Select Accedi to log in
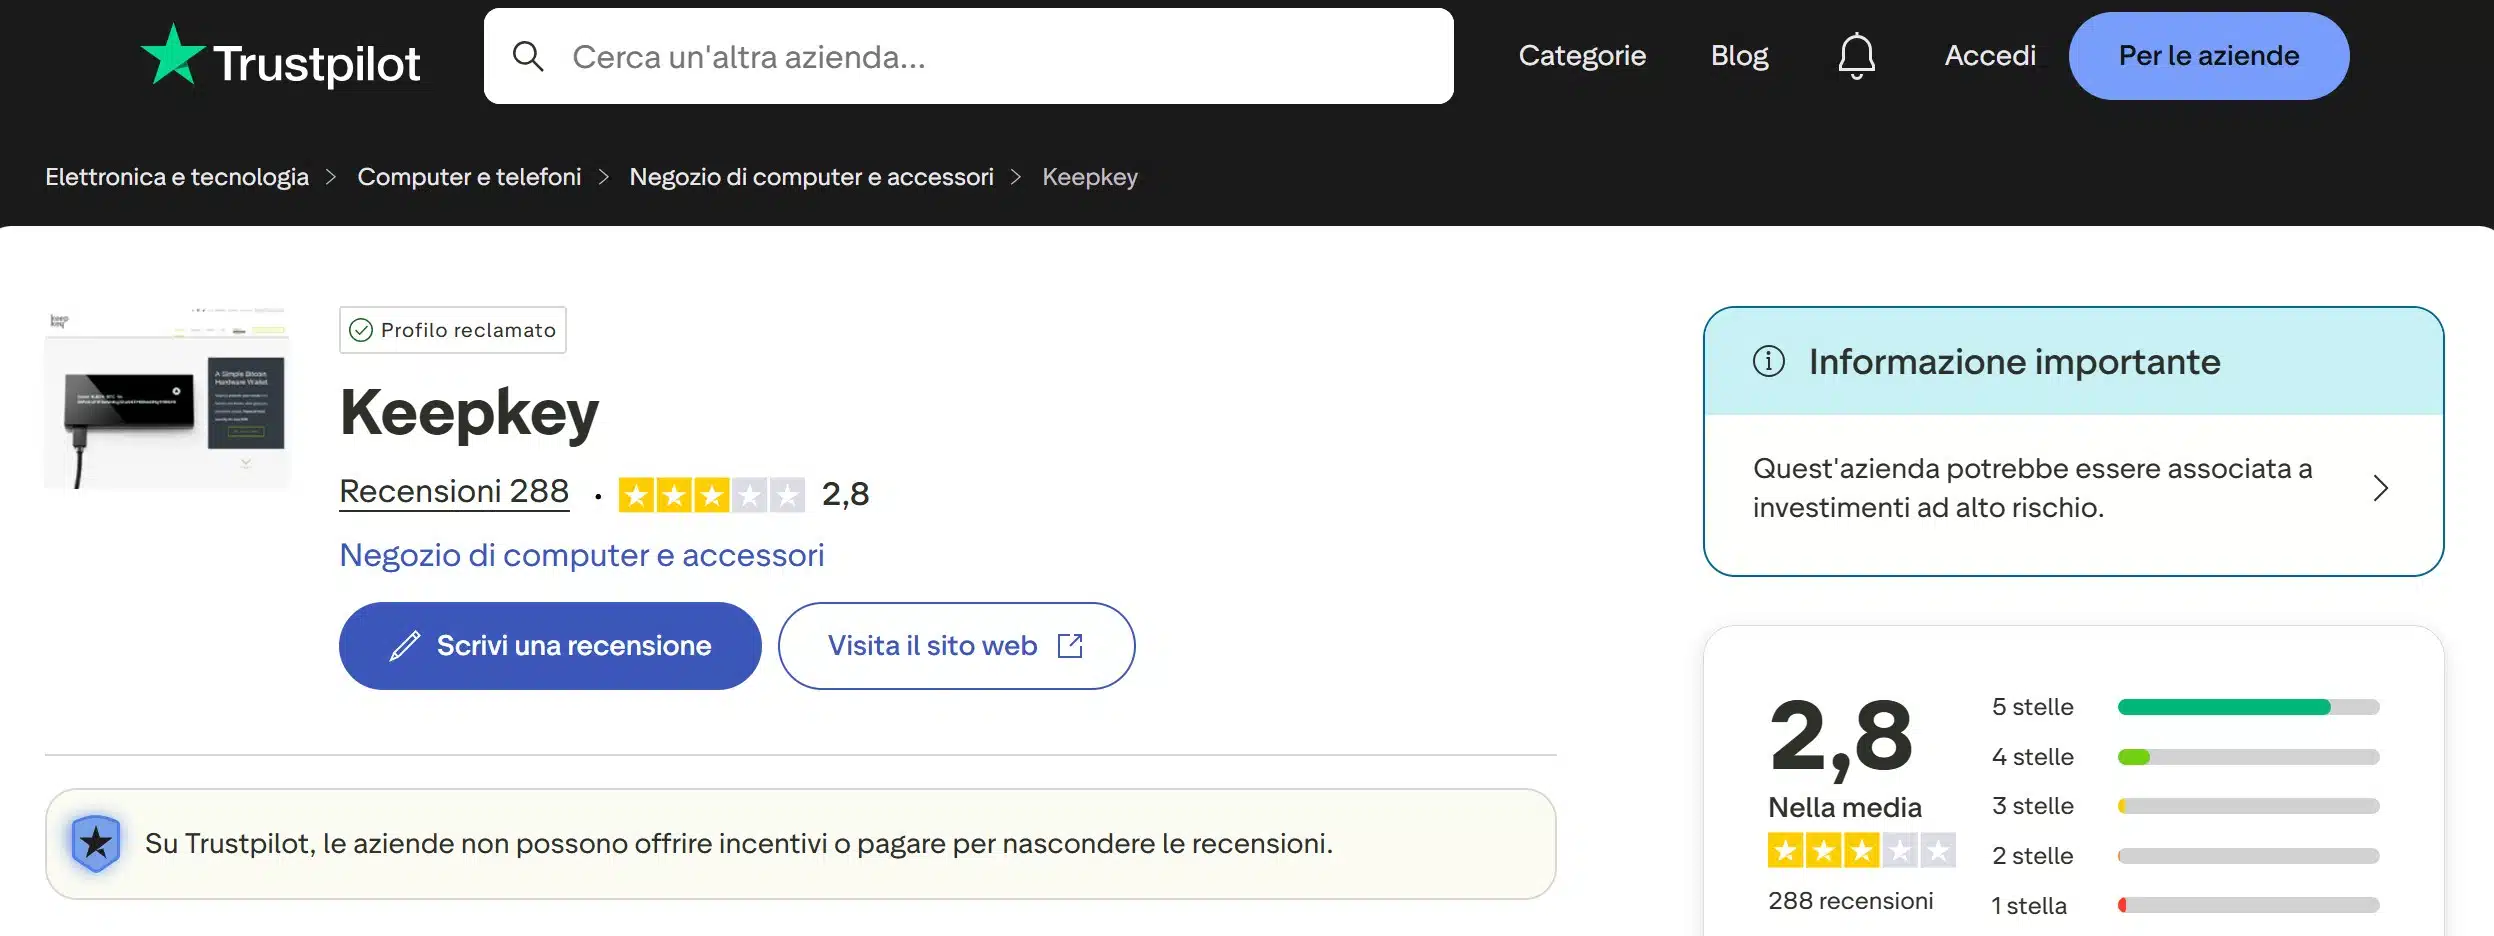 click(1991, 56)
